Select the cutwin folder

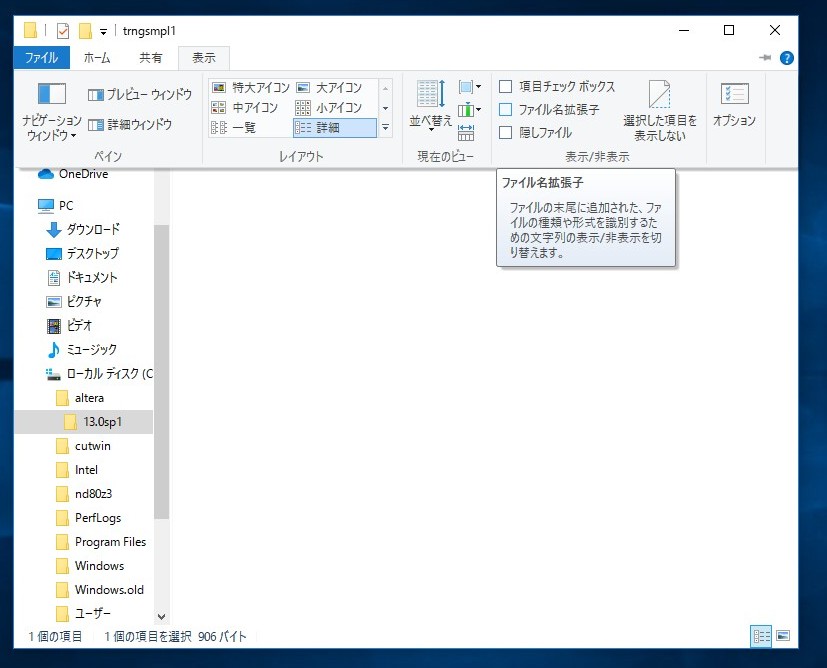83,446
